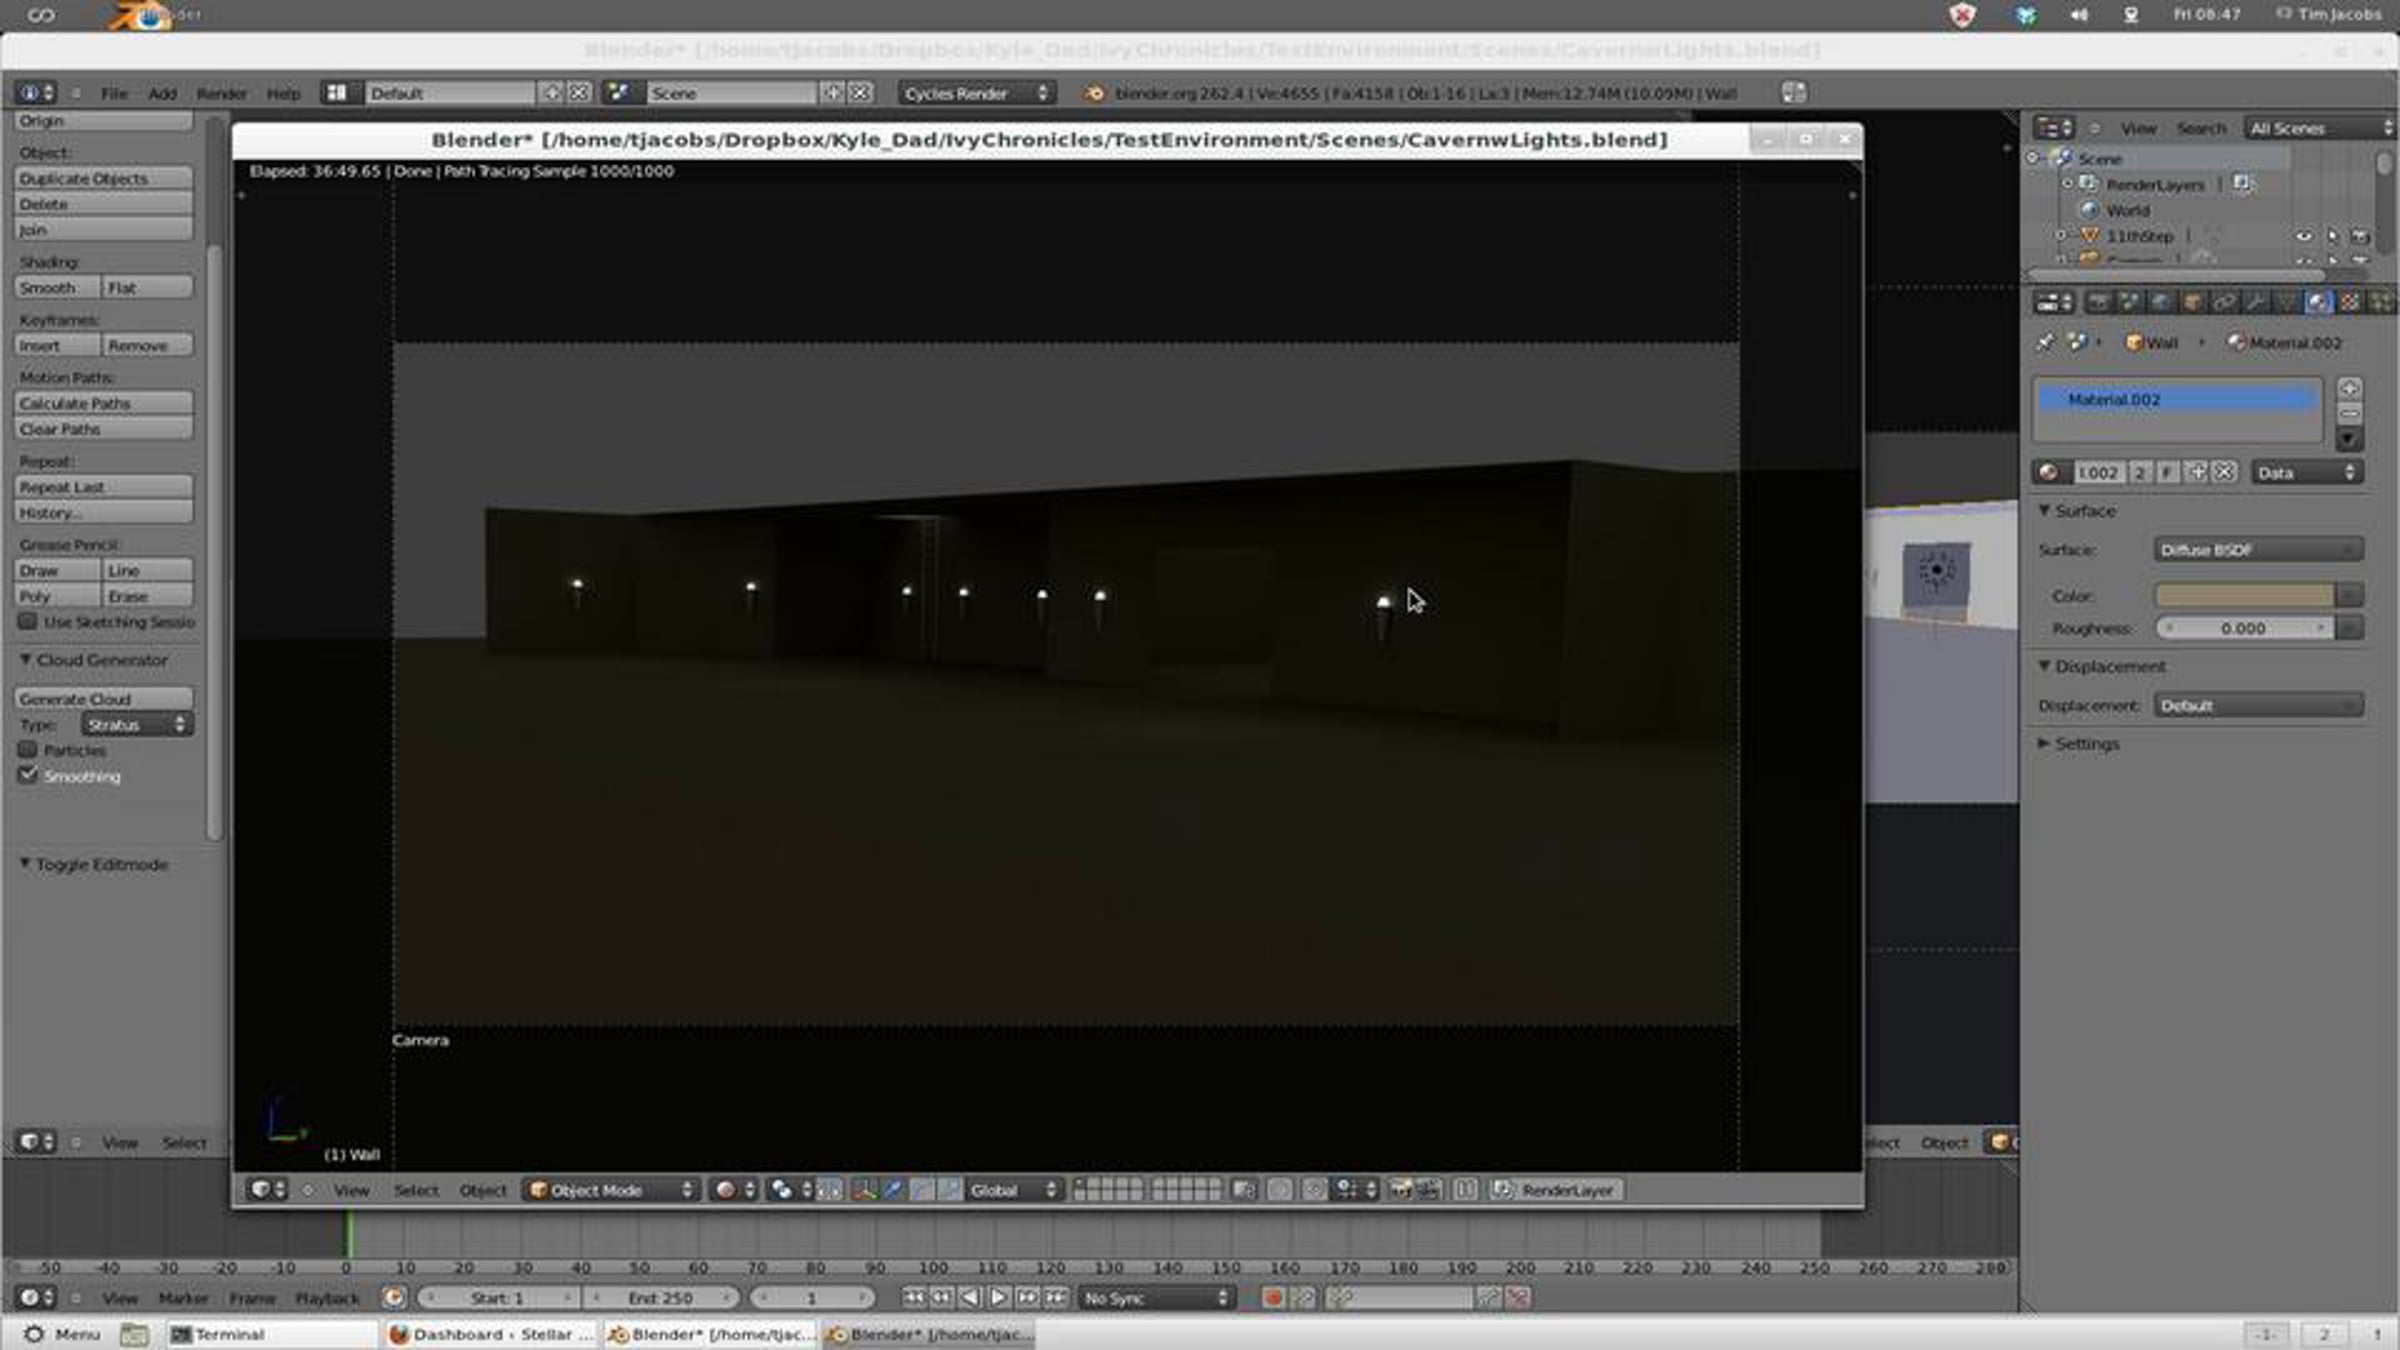Toggle visibility eye for 11thStep object
The width and height of the screenshot is (2400, 1350).
coord(2303,236)
